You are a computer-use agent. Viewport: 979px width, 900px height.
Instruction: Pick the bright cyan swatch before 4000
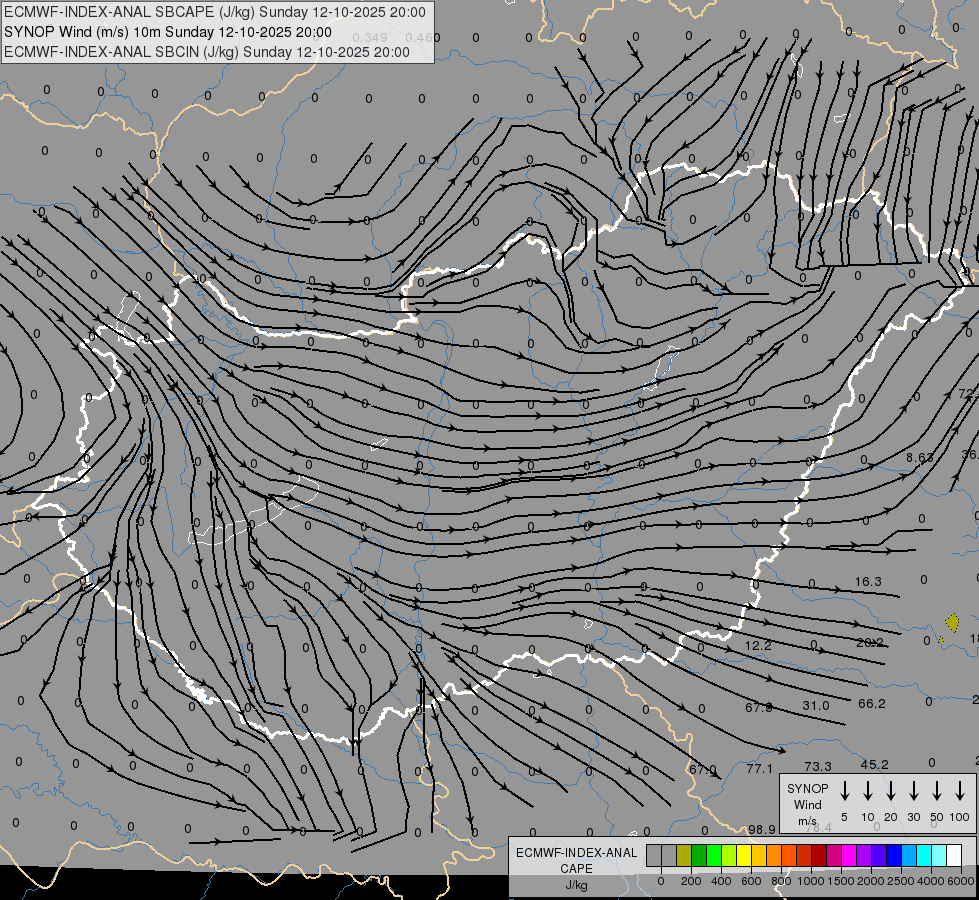click(x=923, y=855)
